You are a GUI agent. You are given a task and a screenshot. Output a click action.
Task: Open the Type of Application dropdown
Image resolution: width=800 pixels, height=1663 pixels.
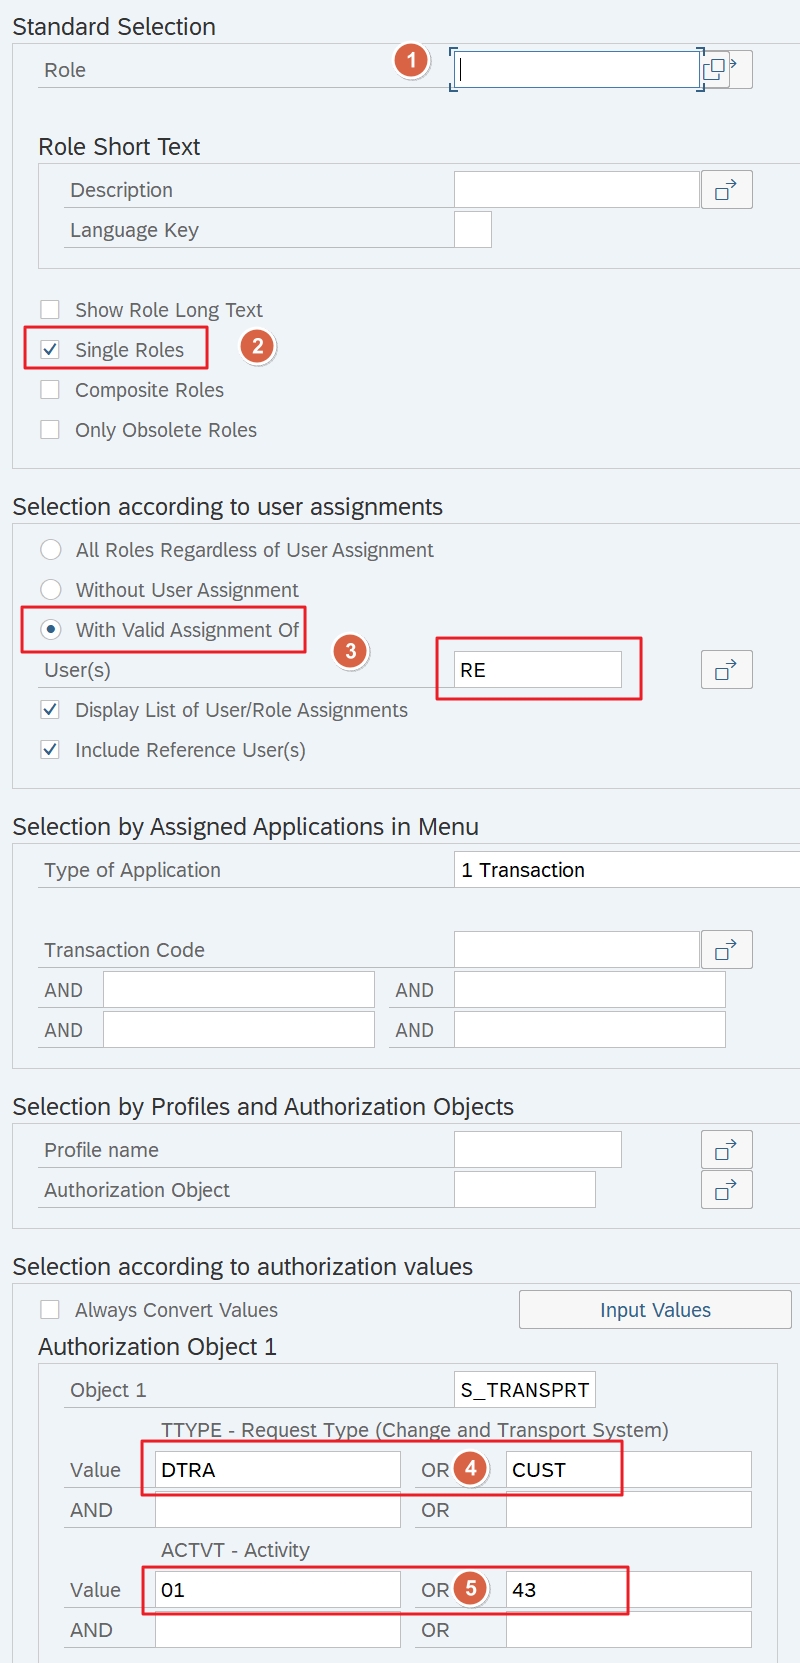(x=625, y=870)
